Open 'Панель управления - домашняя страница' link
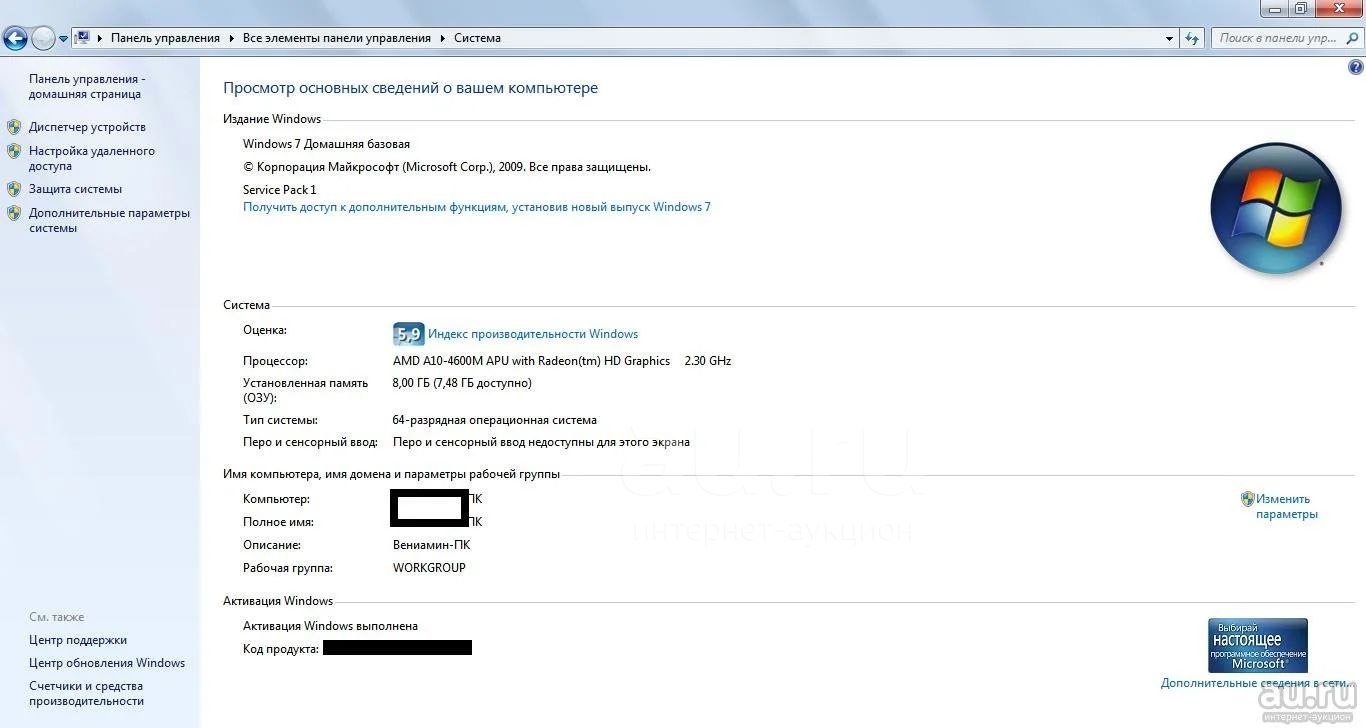The image size is (1366, 728). click(87, 87)
